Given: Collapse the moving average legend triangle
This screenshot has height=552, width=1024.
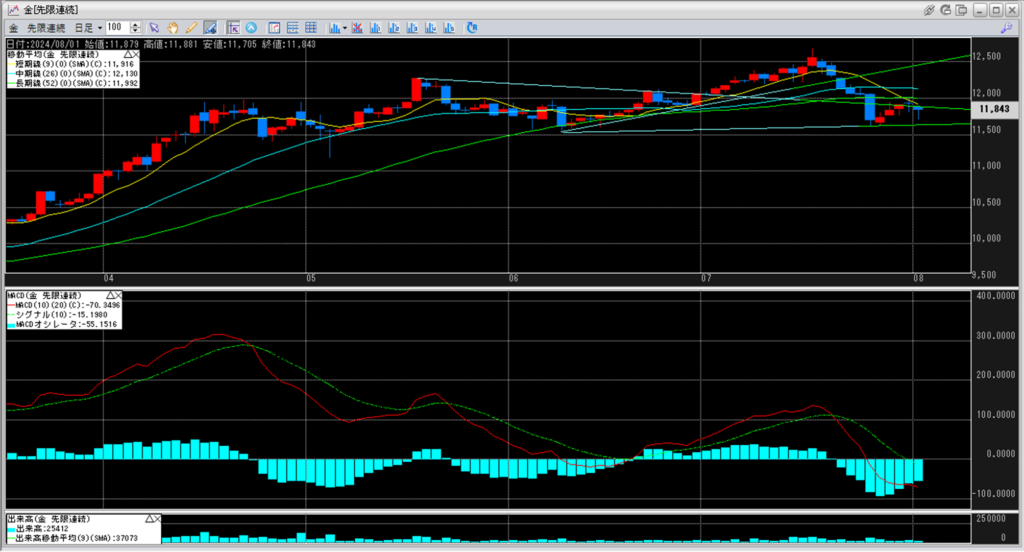Looking at the screenshot, I should click(x=129, y=53).
